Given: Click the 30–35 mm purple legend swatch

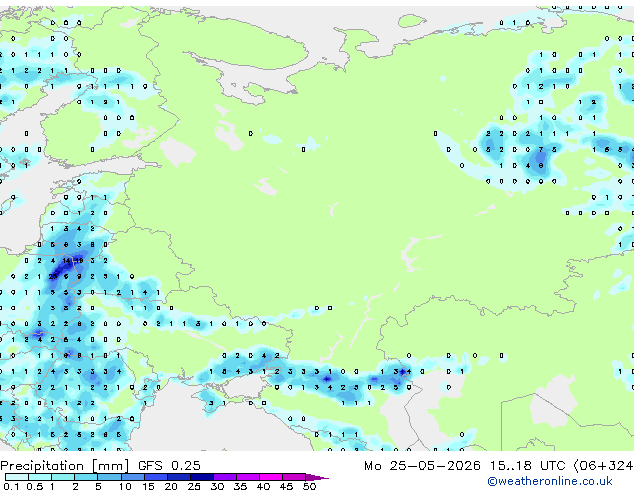Looking at the screenshot, I should click(225, 477).
